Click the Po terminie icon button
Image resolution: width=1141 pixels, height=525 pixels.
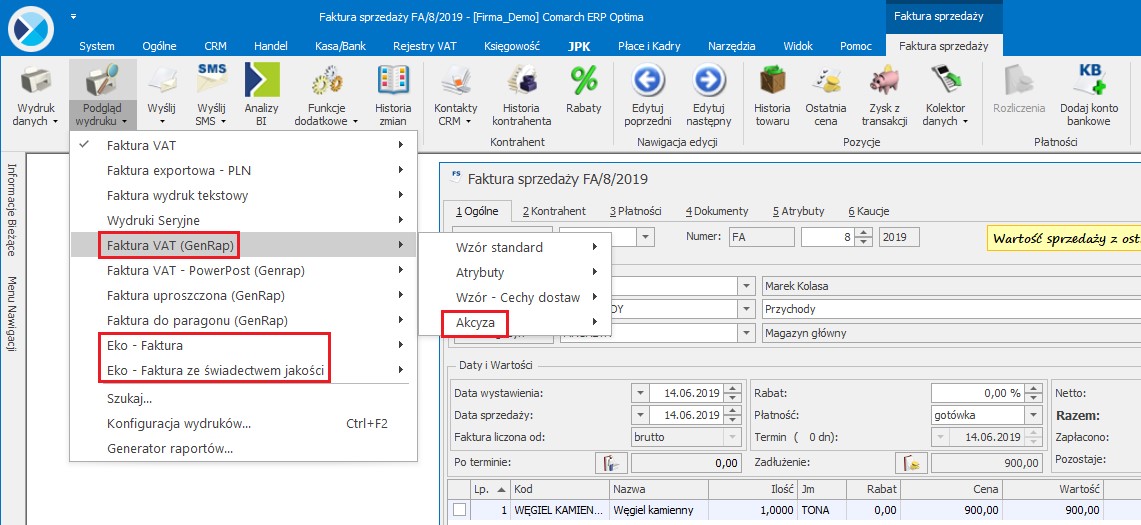coord(611,462)
